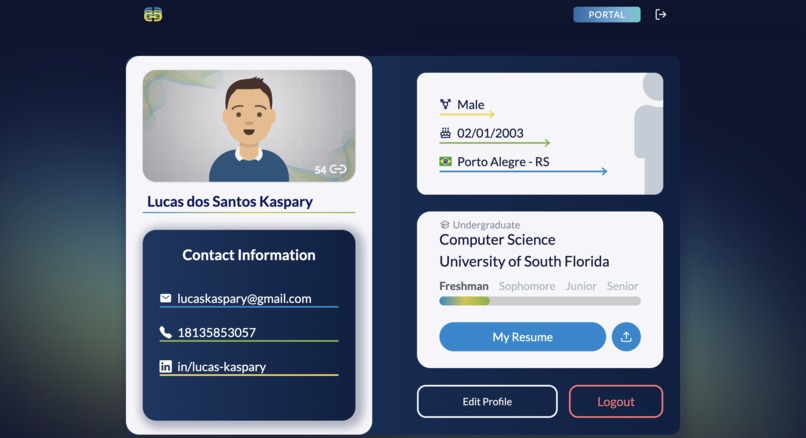Image resolution: width=806 pixels, height=438 pixels.
Task: Open My Resume
Action: click(522, 337)
